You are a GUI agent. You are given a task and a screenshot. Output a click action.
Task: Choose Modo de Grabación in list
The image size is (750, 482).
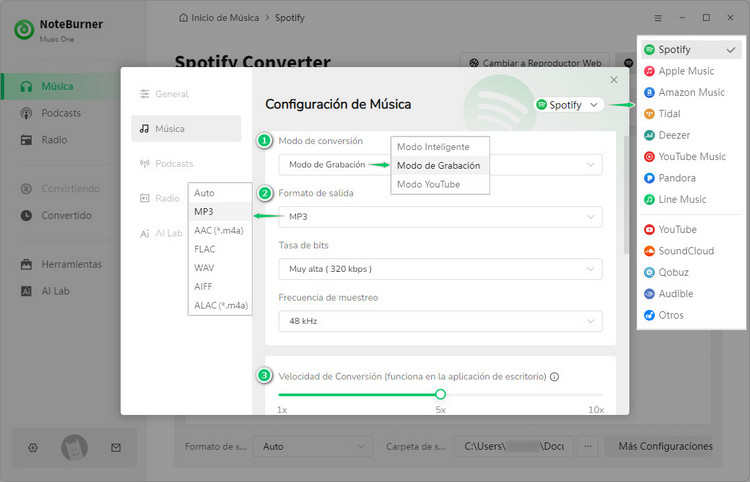click(440, 165)
